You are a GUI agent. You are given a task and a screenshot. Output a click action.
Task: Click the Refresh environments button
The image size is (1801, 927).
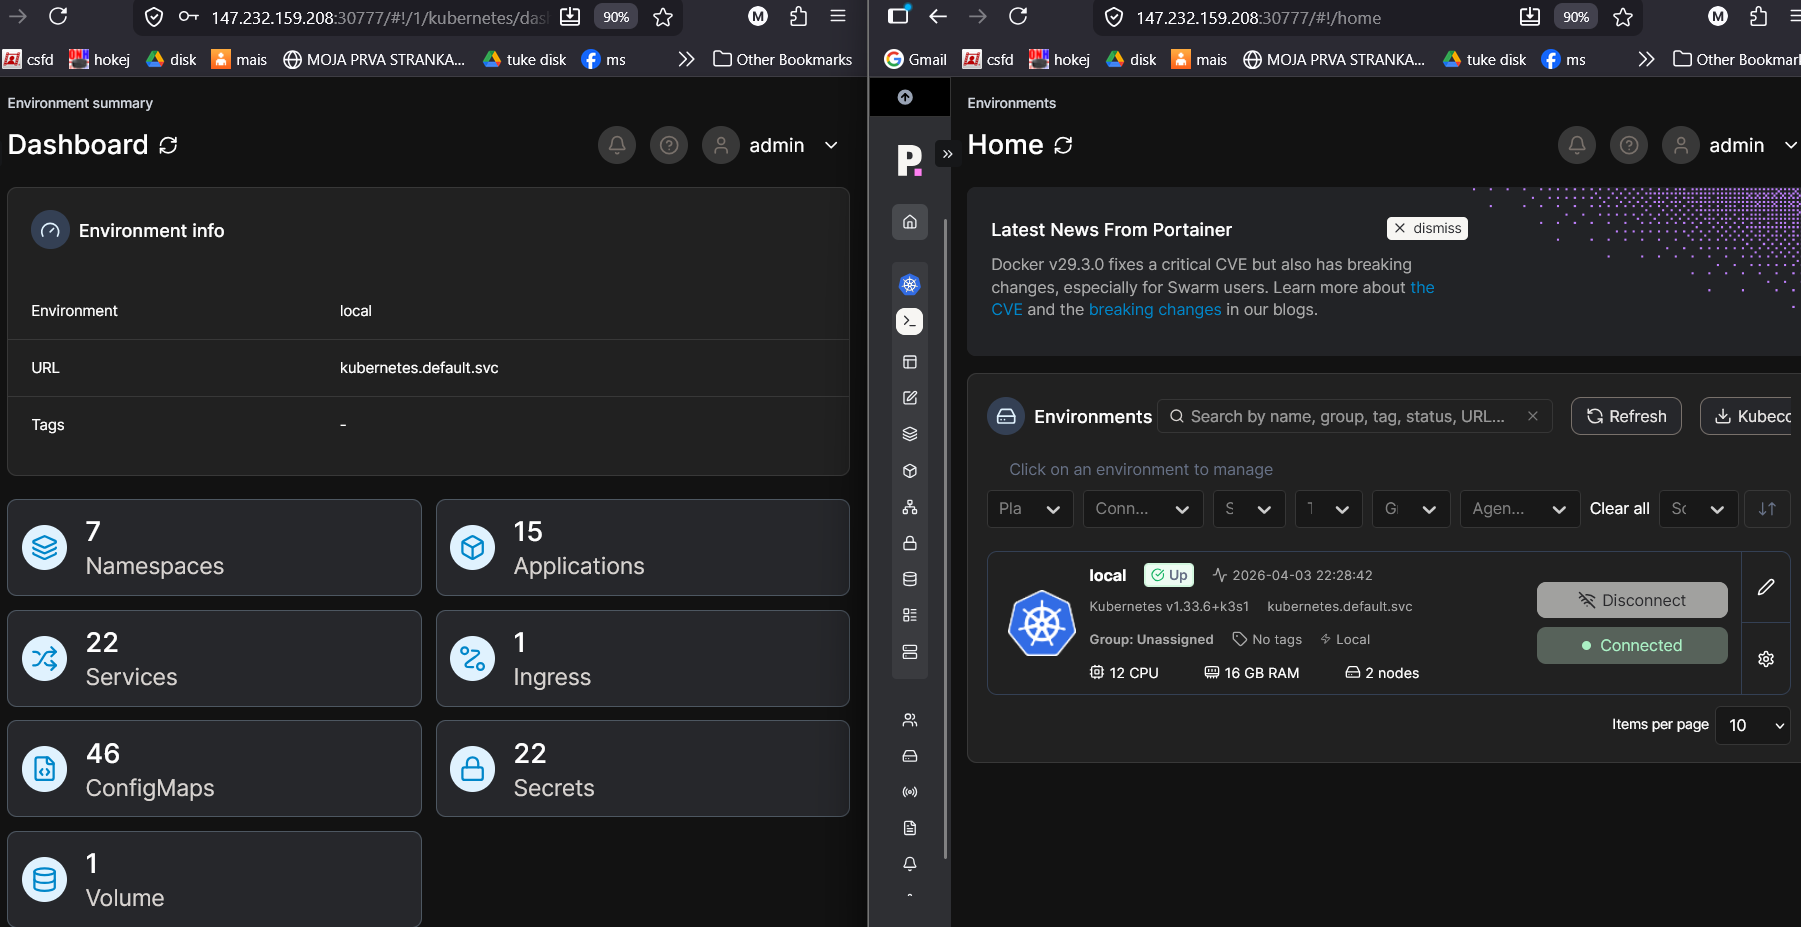(1625, 416)
